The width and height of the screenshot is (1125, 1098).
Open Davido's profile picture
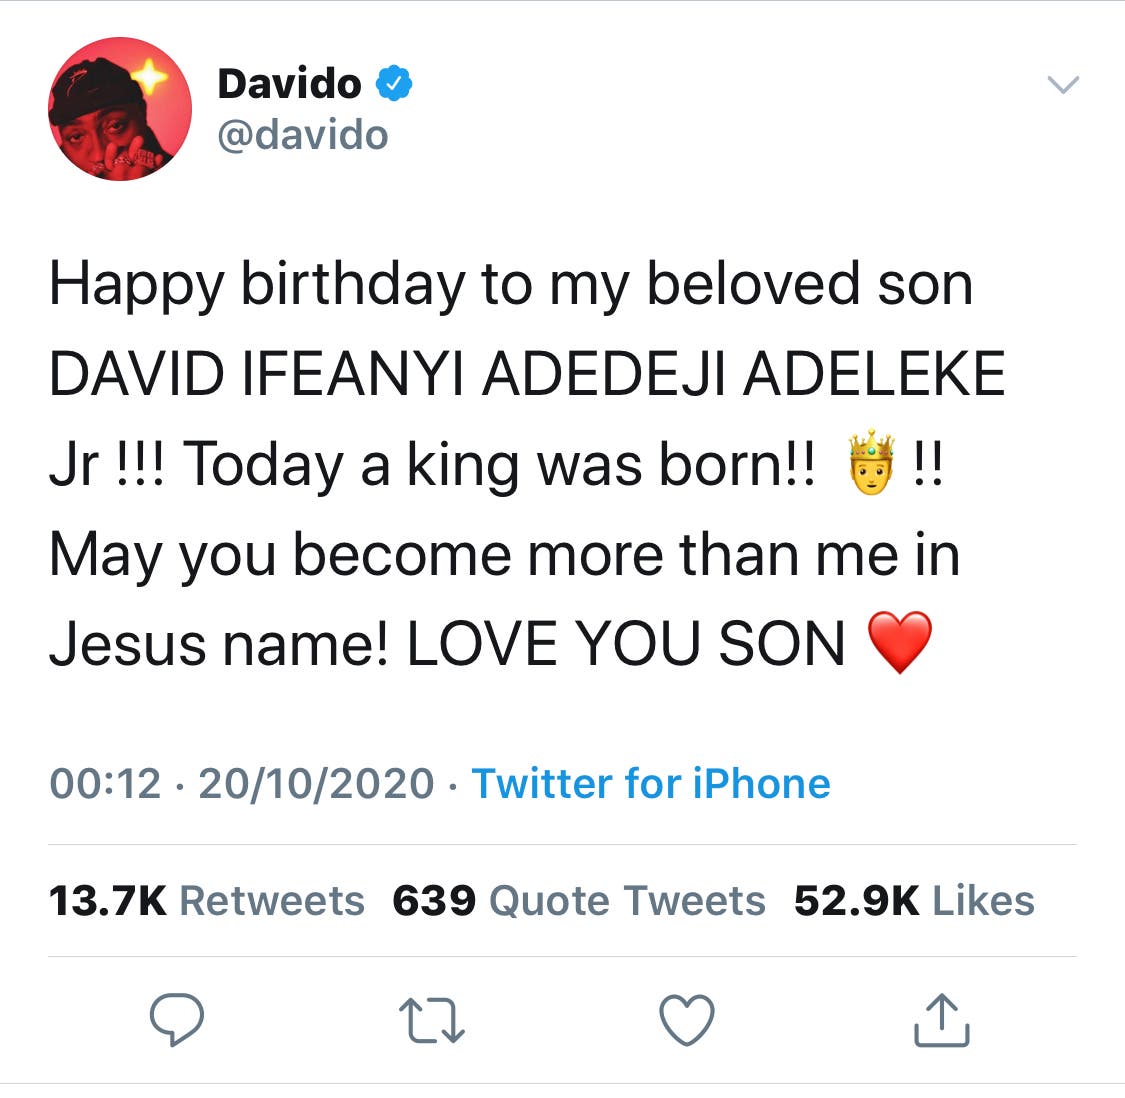point(120,109)
